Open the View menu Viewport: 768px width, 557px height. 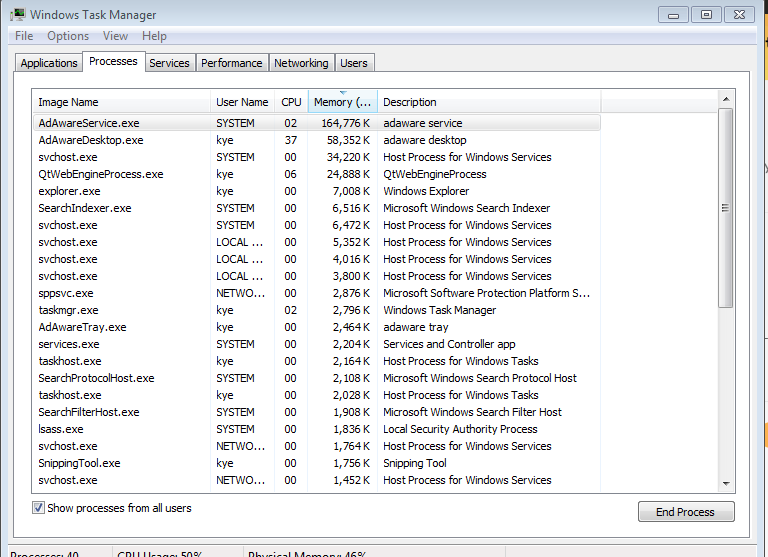pyautogui.click(x=115, y=36)
